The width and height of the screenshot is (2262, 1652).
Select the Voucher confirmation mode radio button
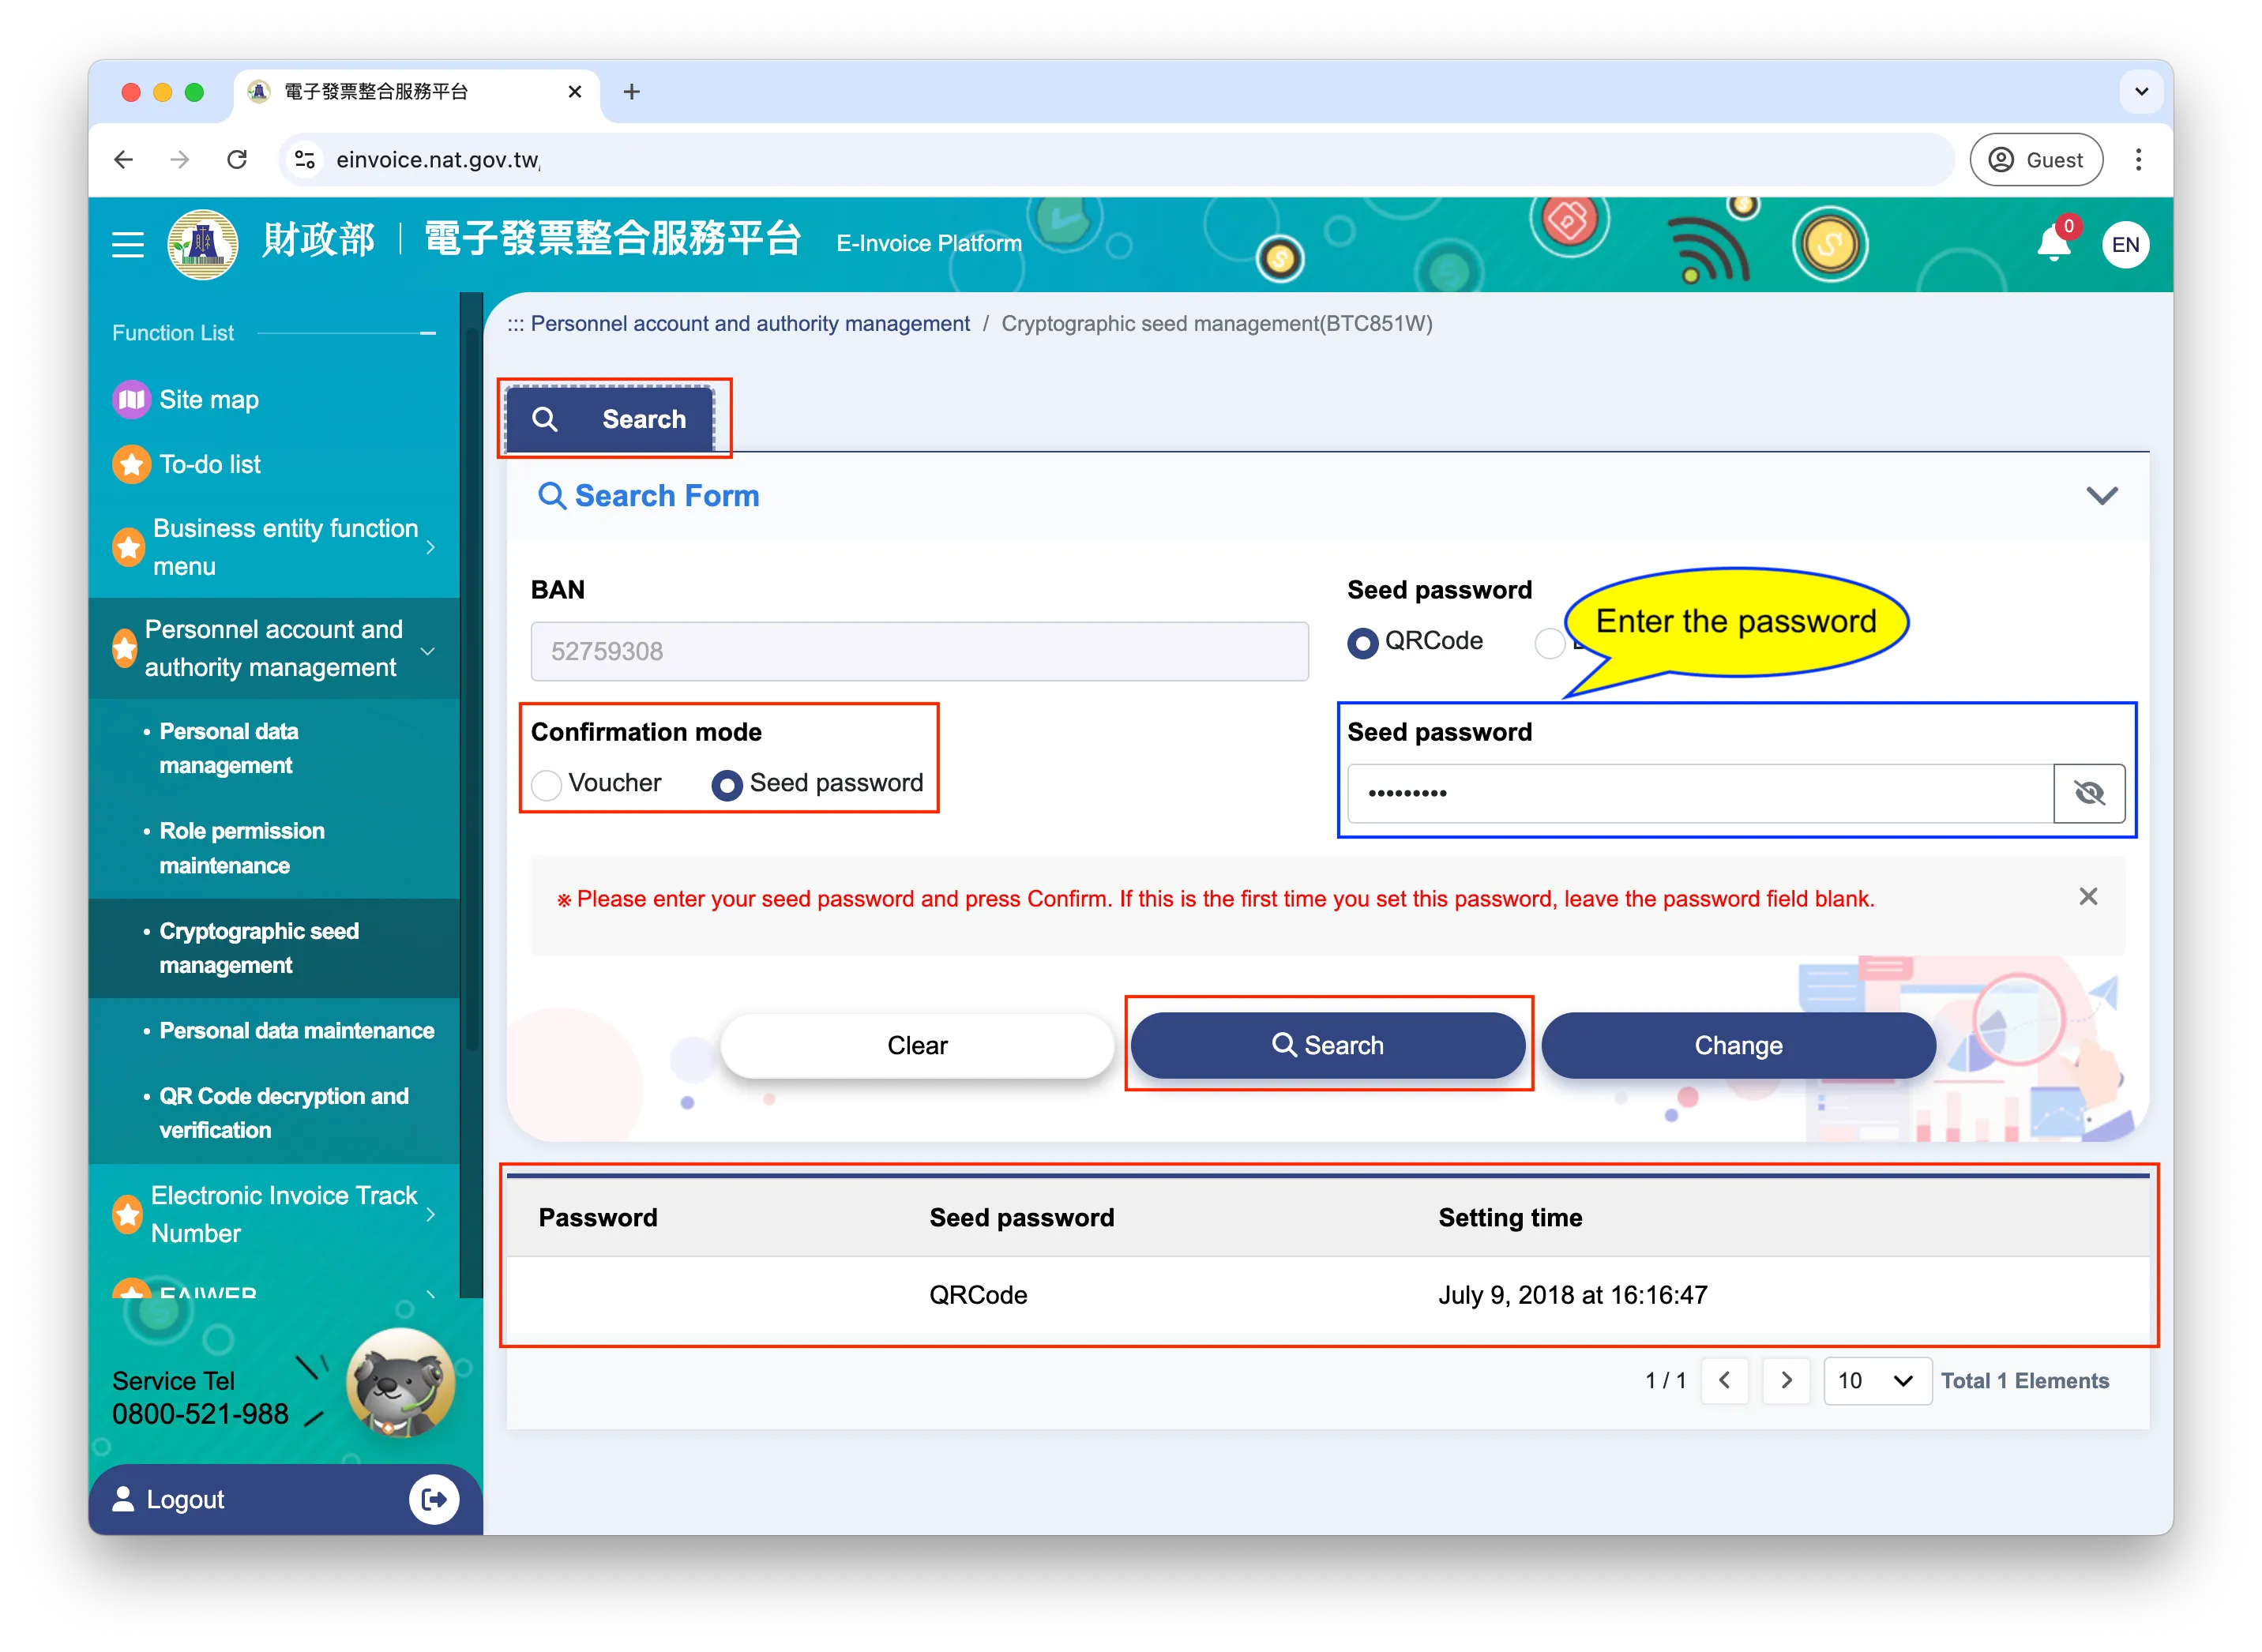pos(547,785)
